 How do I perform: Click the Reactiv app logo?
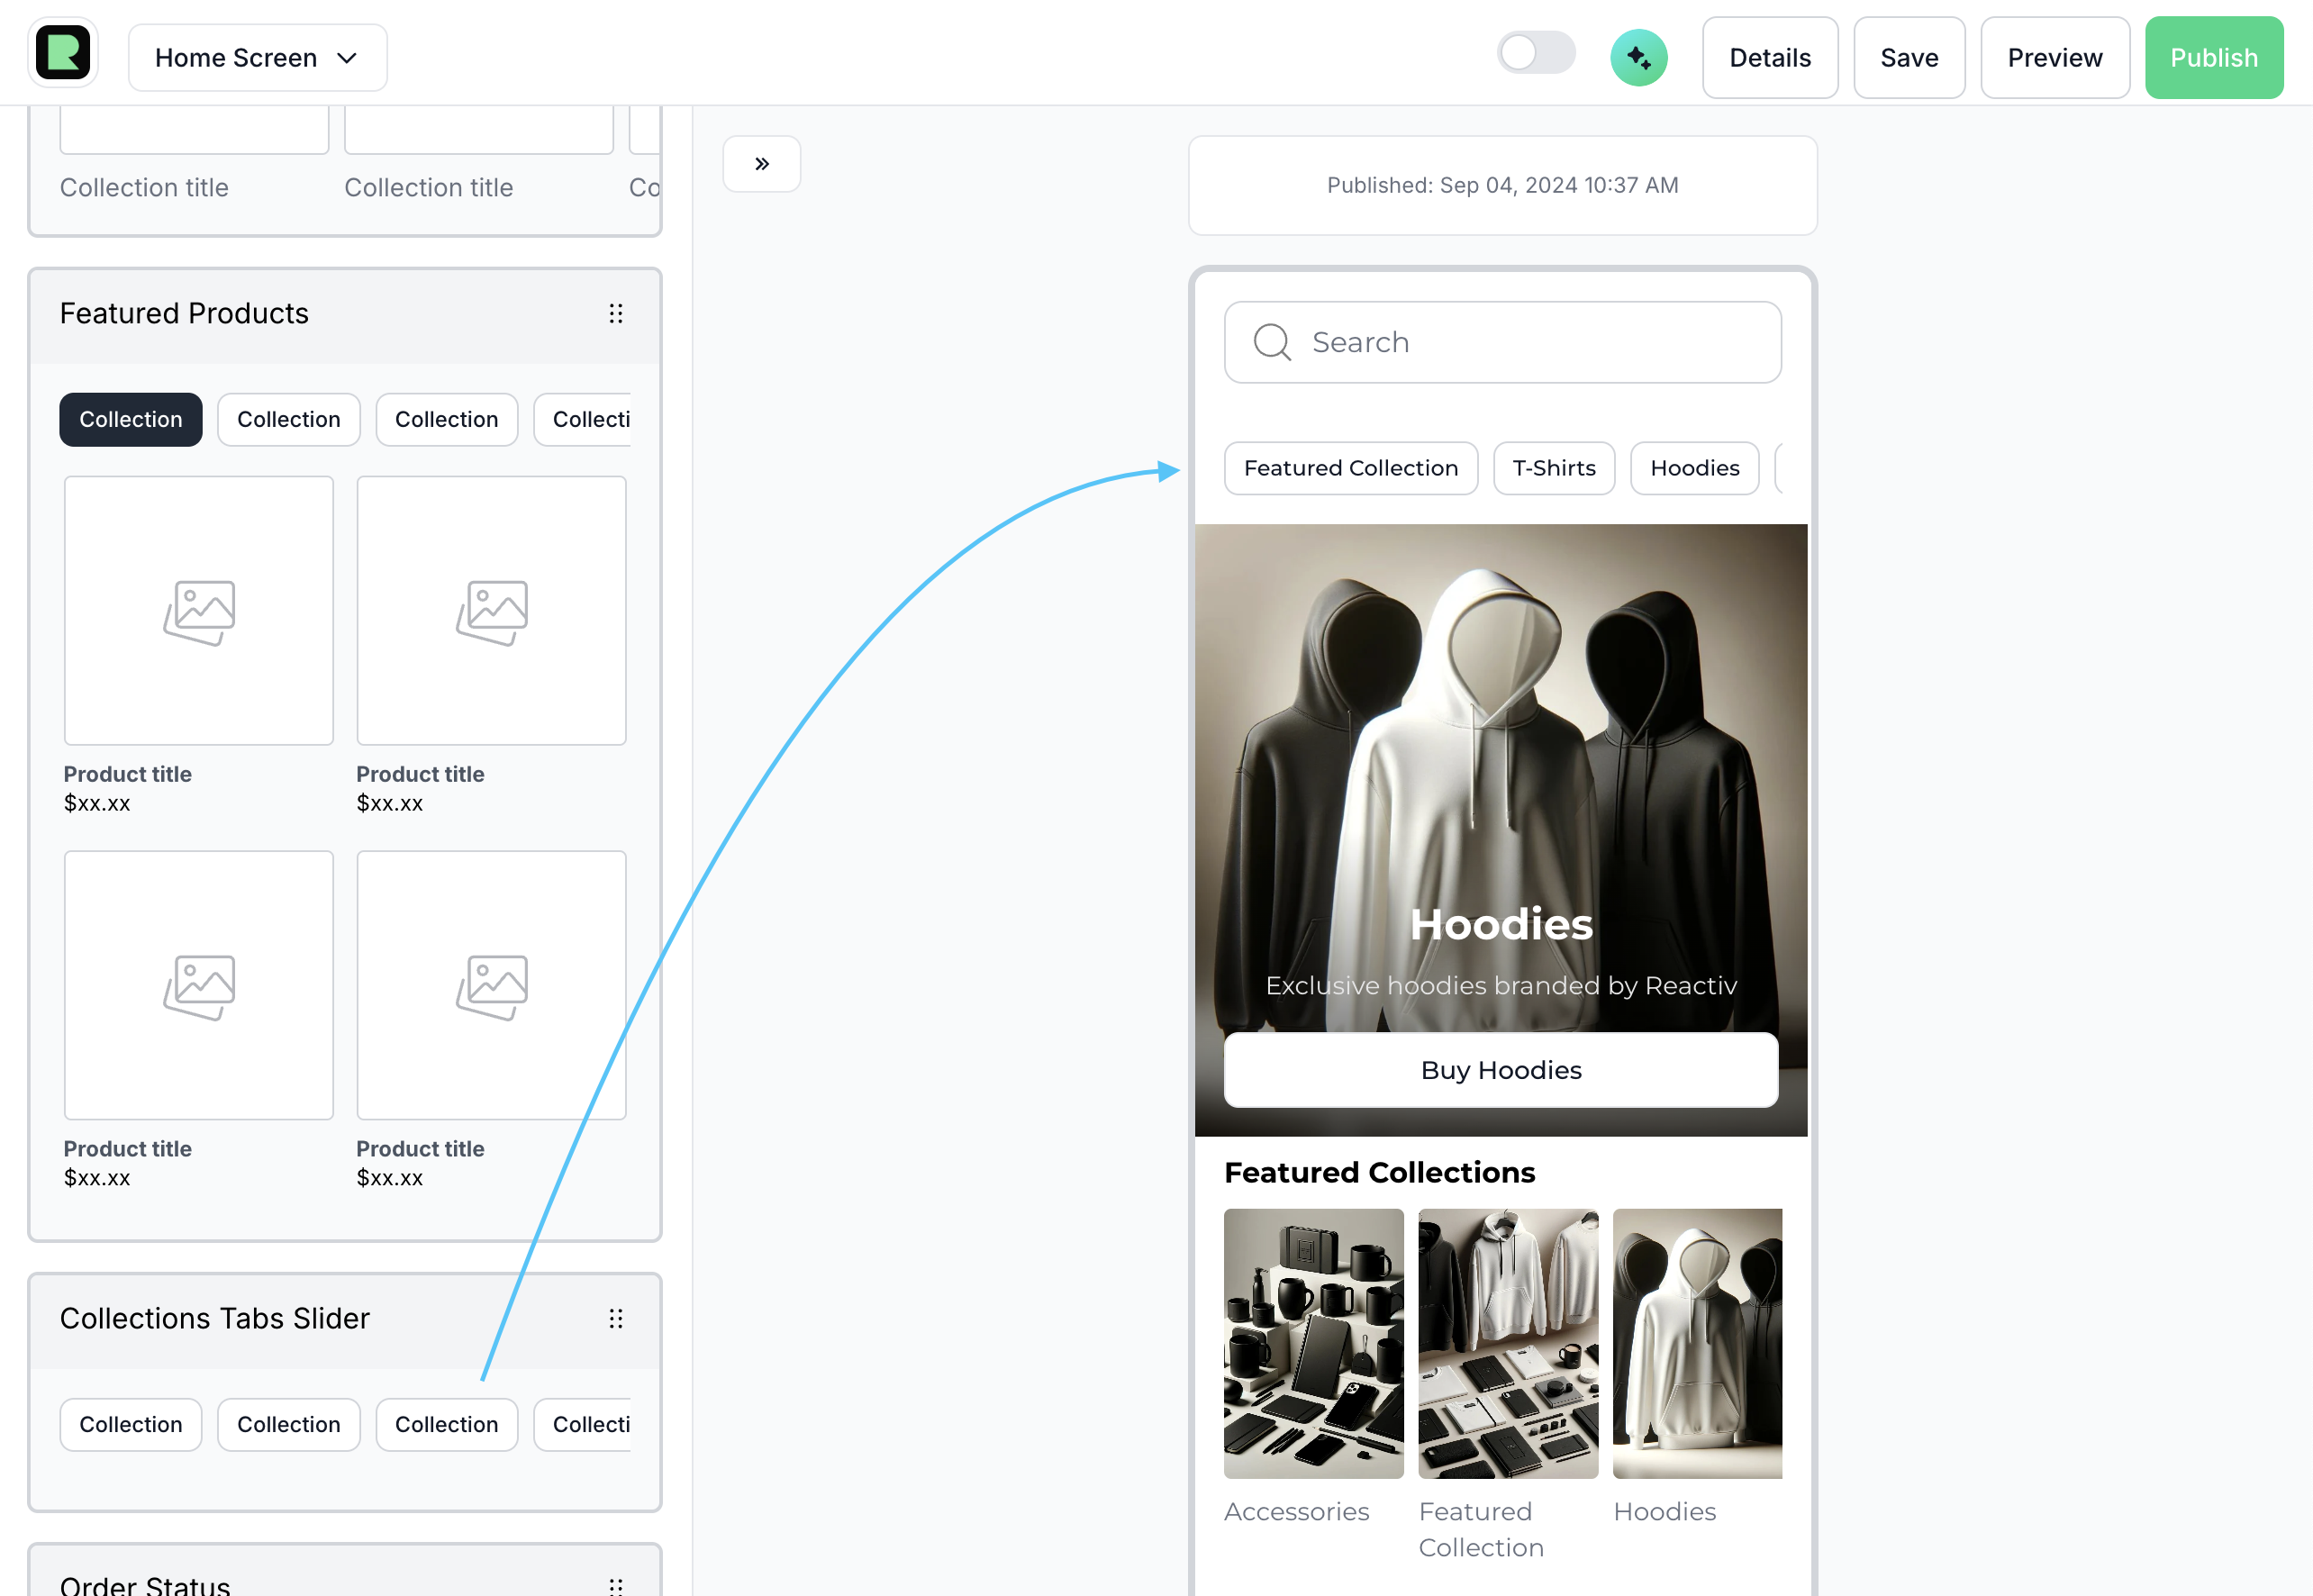tap(63, 53)
